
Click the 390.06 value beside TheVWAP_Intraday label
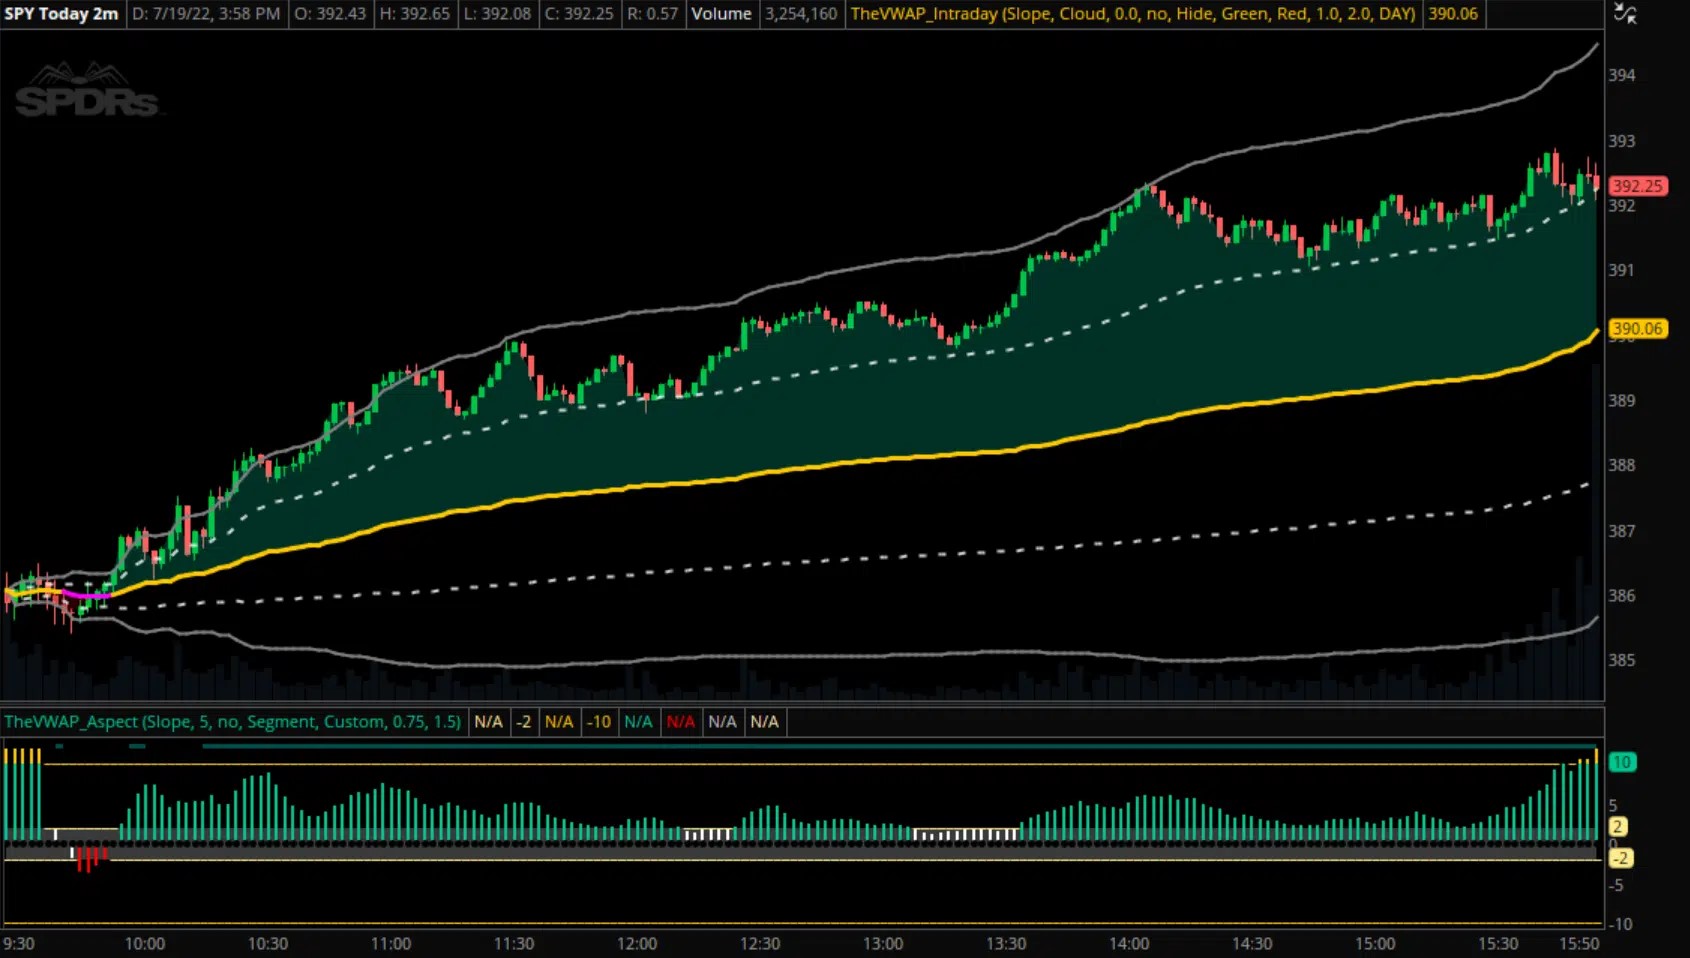pyautogui.click(x=1453, y=14)
